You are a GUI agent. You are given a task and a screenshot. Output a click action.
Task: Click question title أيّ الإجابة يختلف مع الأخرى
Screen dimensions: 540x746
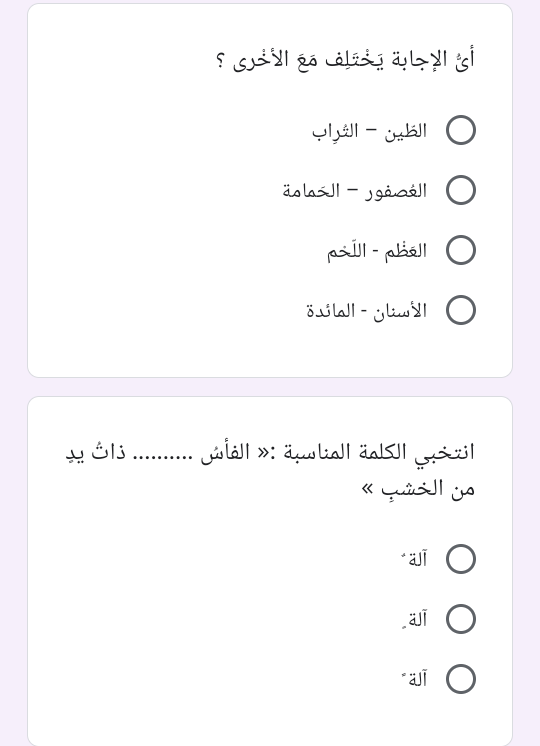(x=345, y=59)
